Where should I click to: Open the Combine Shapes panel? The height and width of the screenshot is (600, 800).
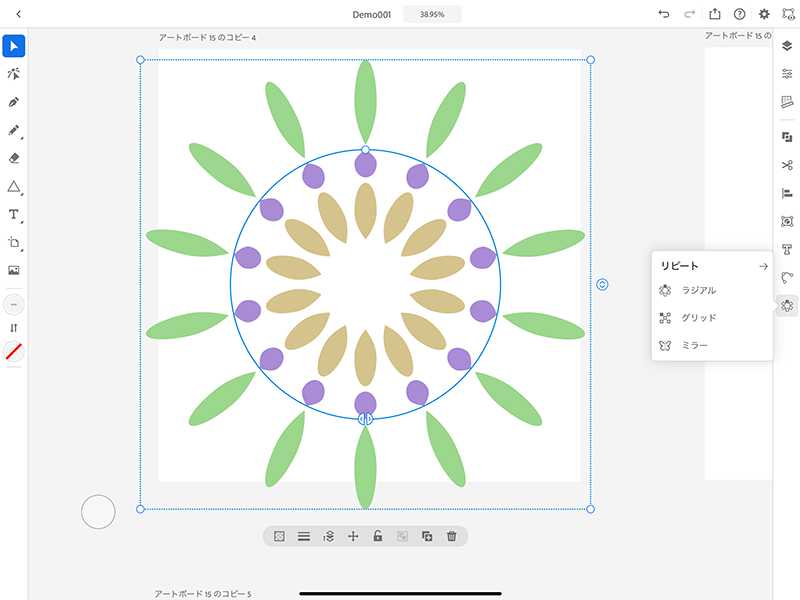pos(787,137)
